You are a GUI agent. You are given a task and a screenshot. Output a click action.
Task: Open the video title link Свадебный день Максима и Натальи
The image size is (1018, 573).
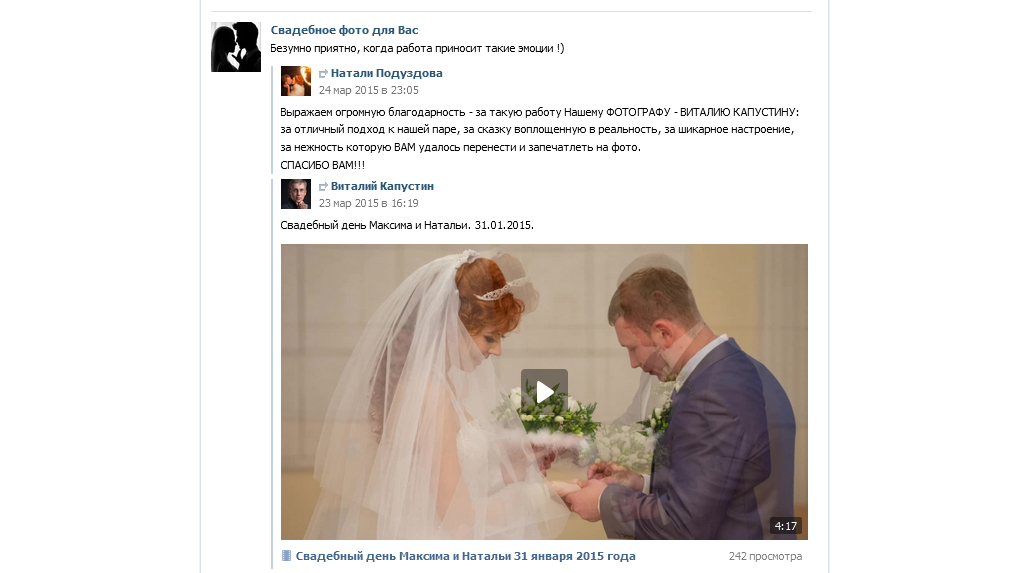(x=466, y=556)
